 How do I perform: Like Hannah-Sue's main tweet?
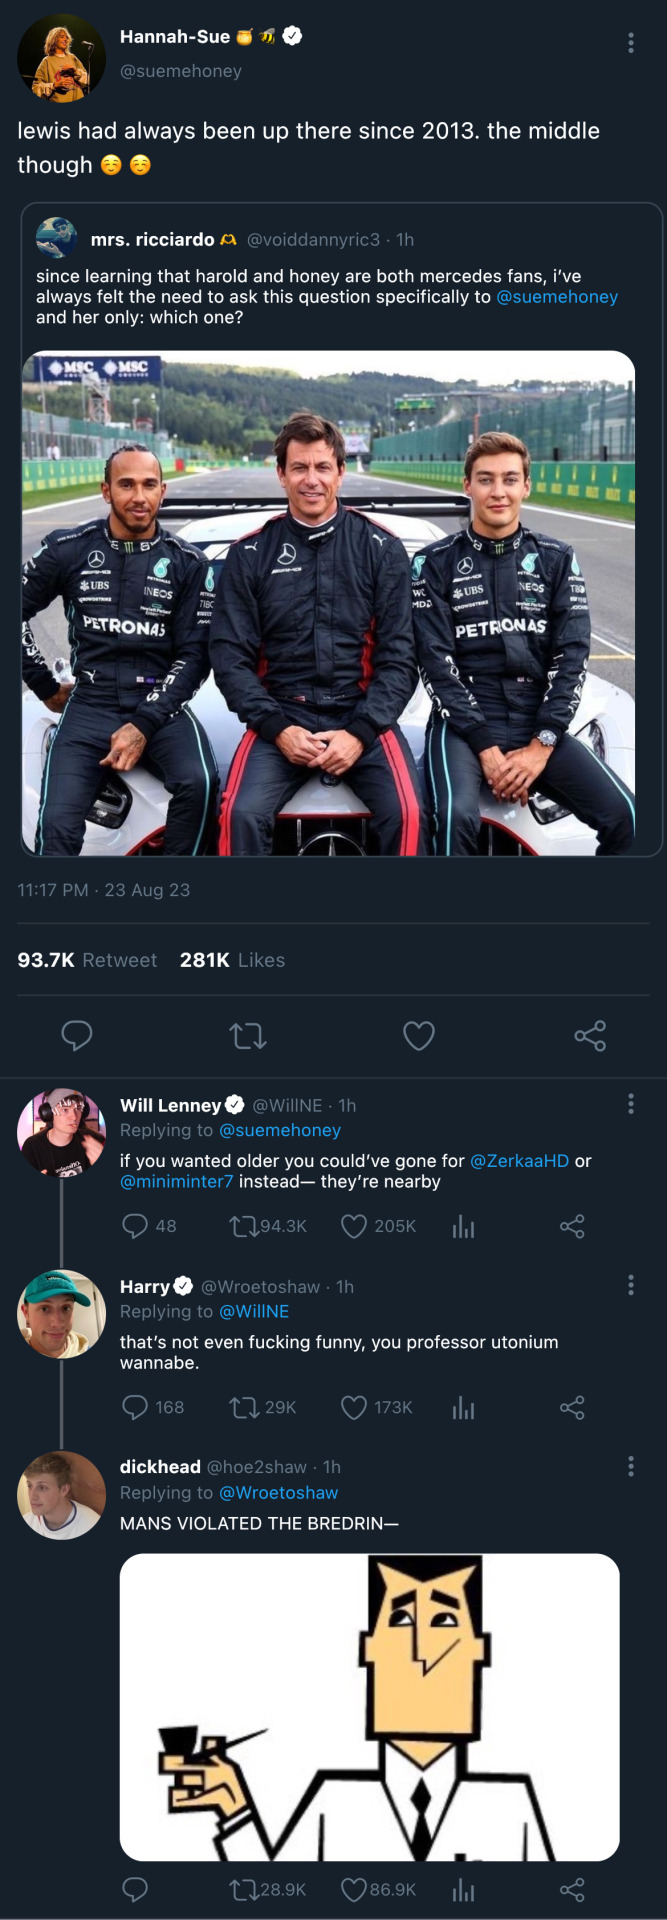(419, 1035)
